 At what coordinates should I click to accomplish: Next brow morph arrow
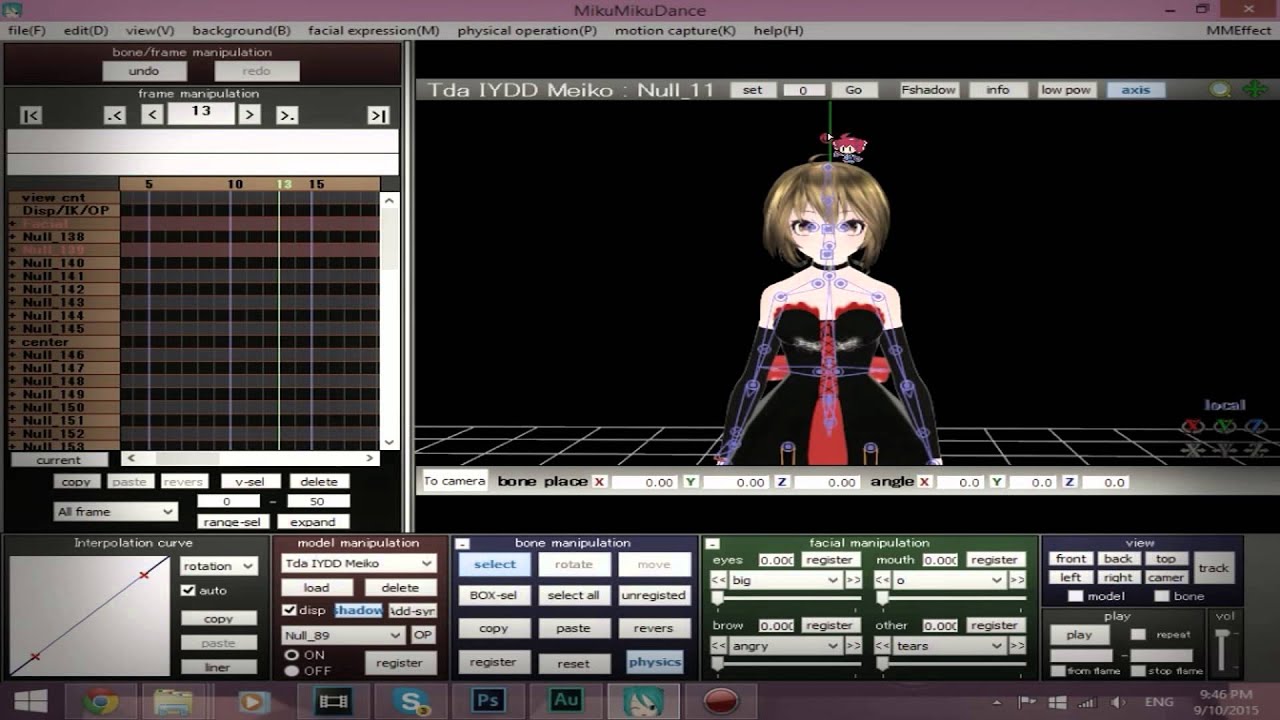pyautogui.click(x=853, y=646)
